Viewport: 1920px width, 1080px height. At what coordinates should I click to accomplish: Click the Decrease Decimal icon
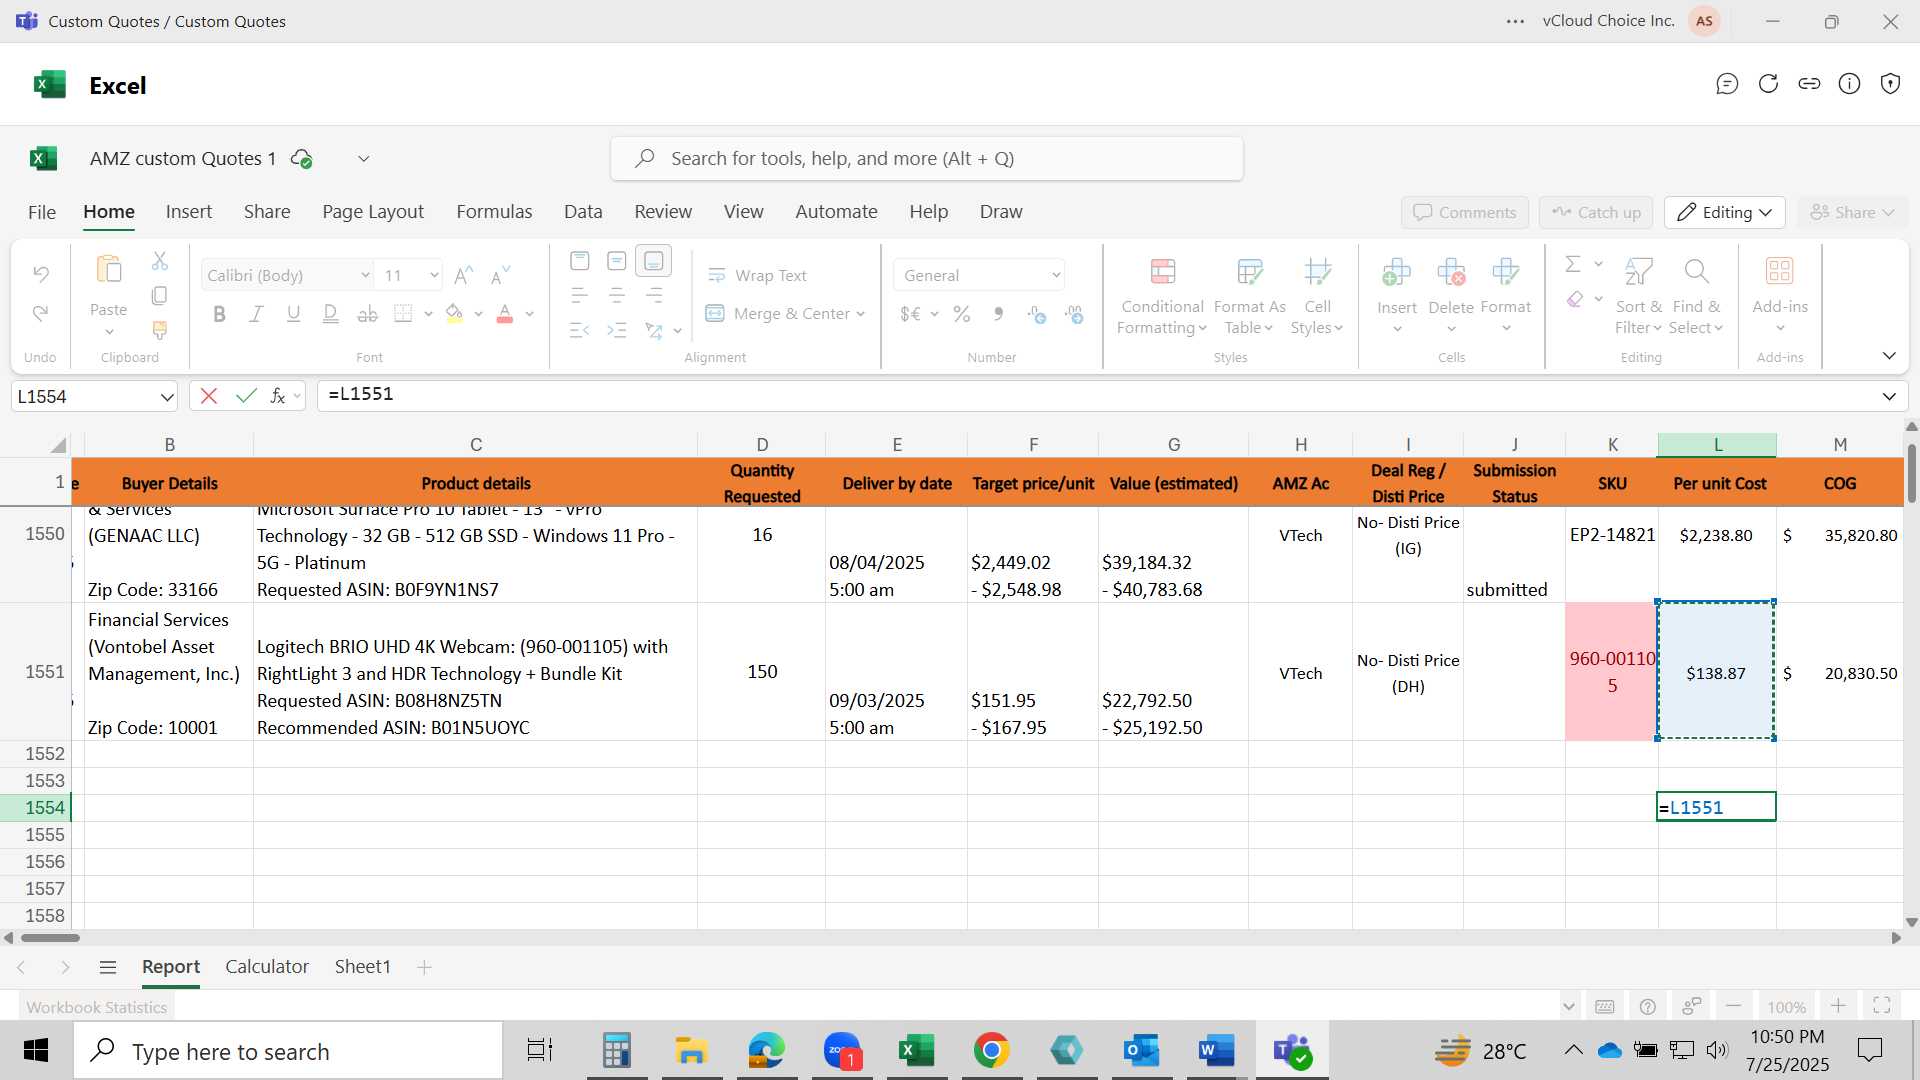click(1075, 314)
